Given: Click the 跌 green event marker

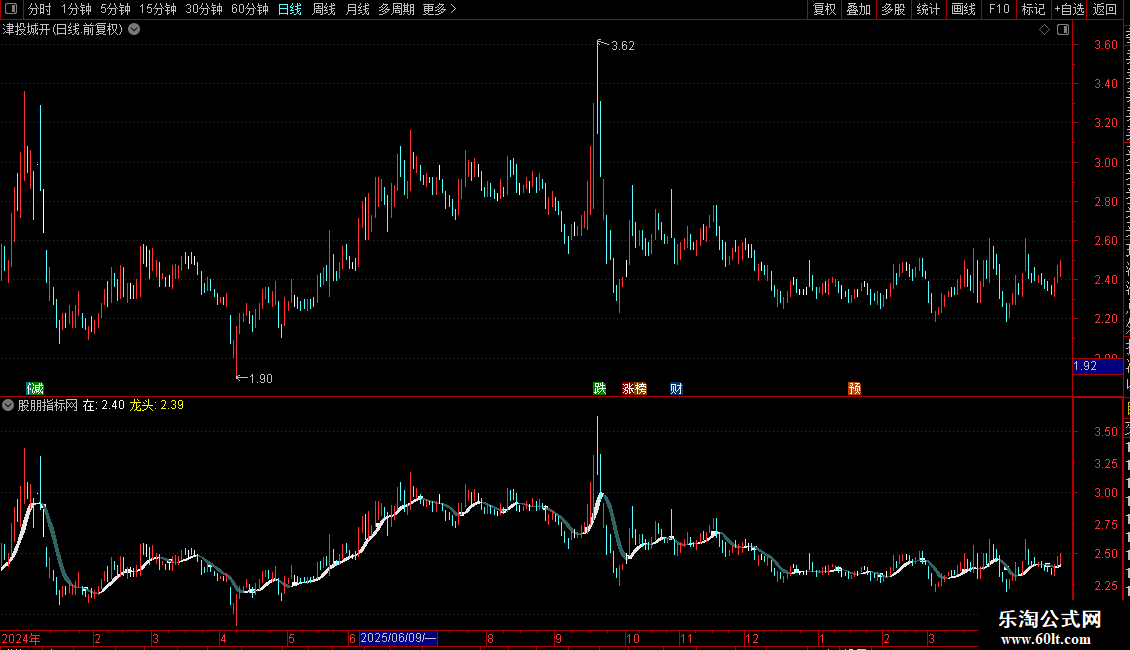Looking at the screenshot, I should pyautogui.click(x=600, y=388).
